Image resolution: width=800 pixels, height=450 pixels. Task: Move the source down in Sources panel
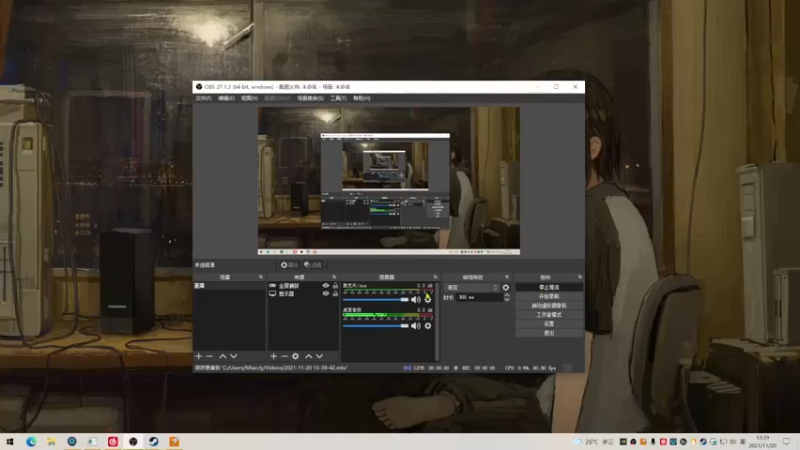point(319,356)
